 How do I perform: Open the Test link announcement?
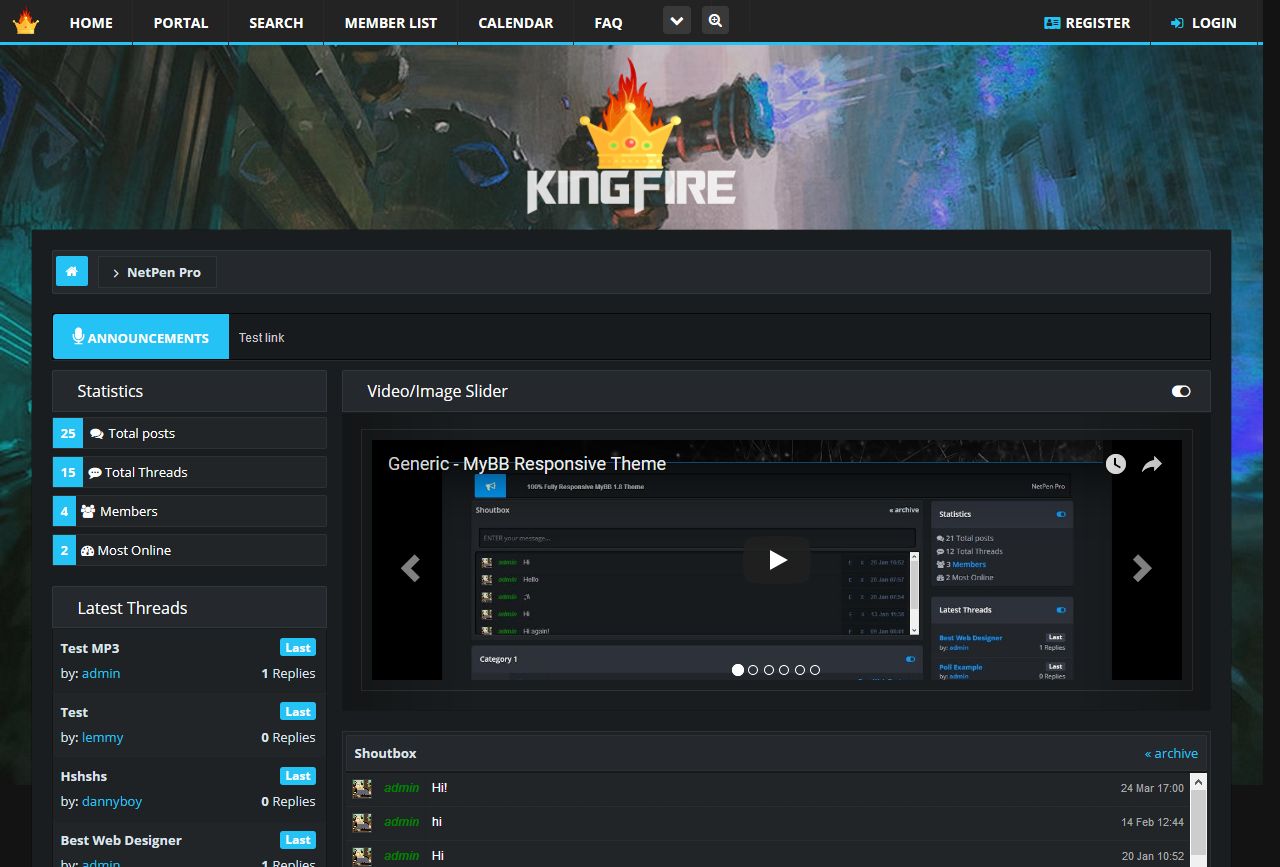(x=262, y=338)
